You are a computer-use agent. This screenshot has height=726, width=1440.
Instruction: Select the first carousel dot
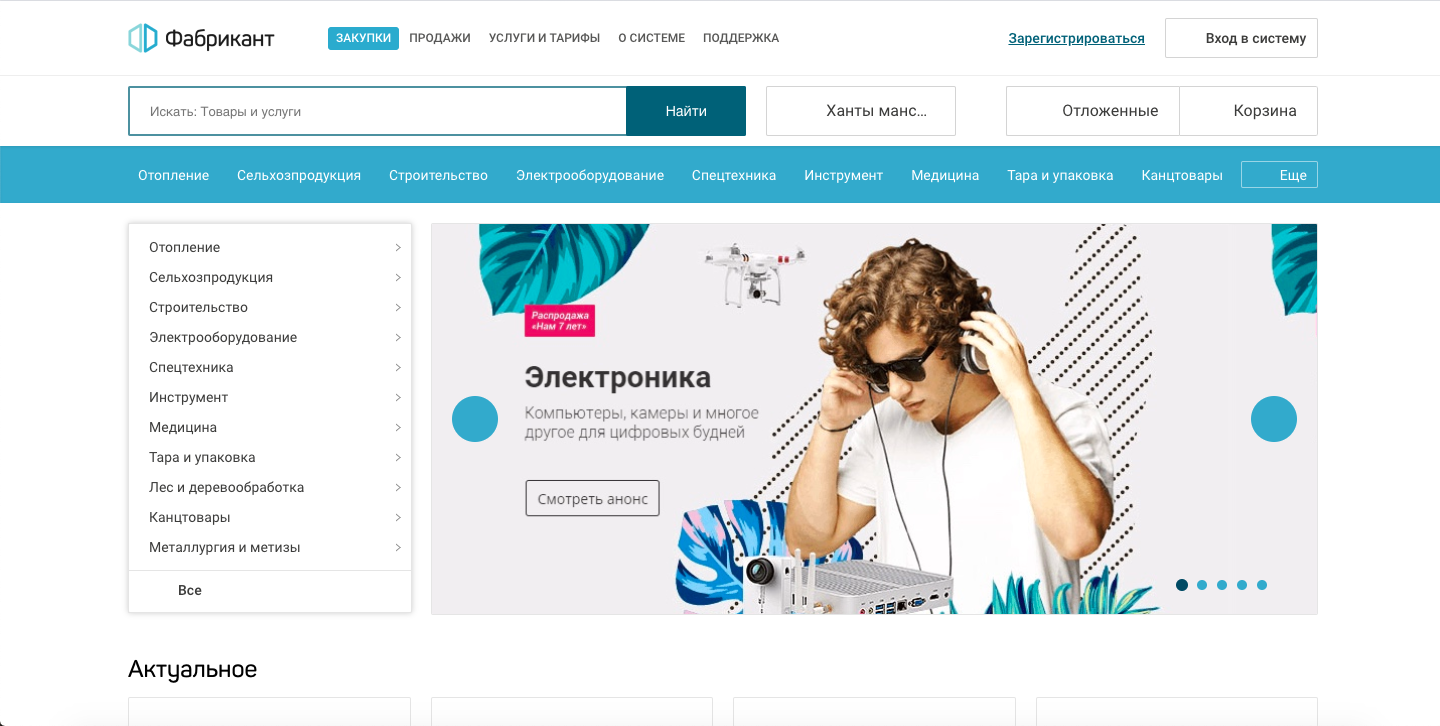point(1182,585)
